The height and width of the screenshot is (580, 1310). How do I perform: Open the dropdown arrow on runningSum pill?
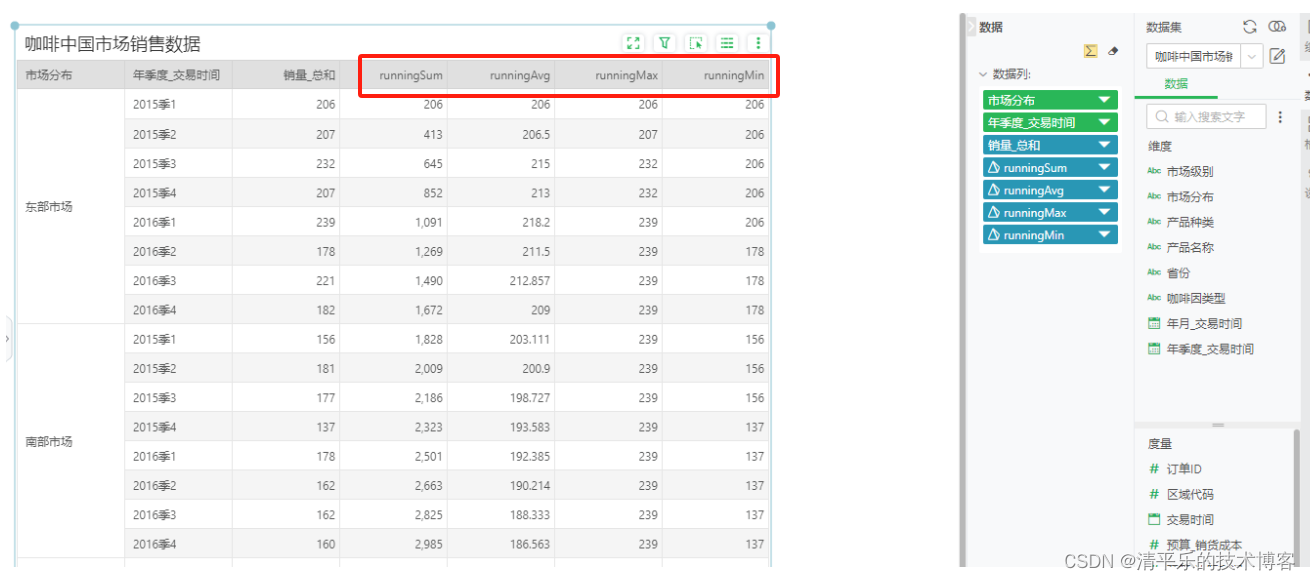(1105, 168)
